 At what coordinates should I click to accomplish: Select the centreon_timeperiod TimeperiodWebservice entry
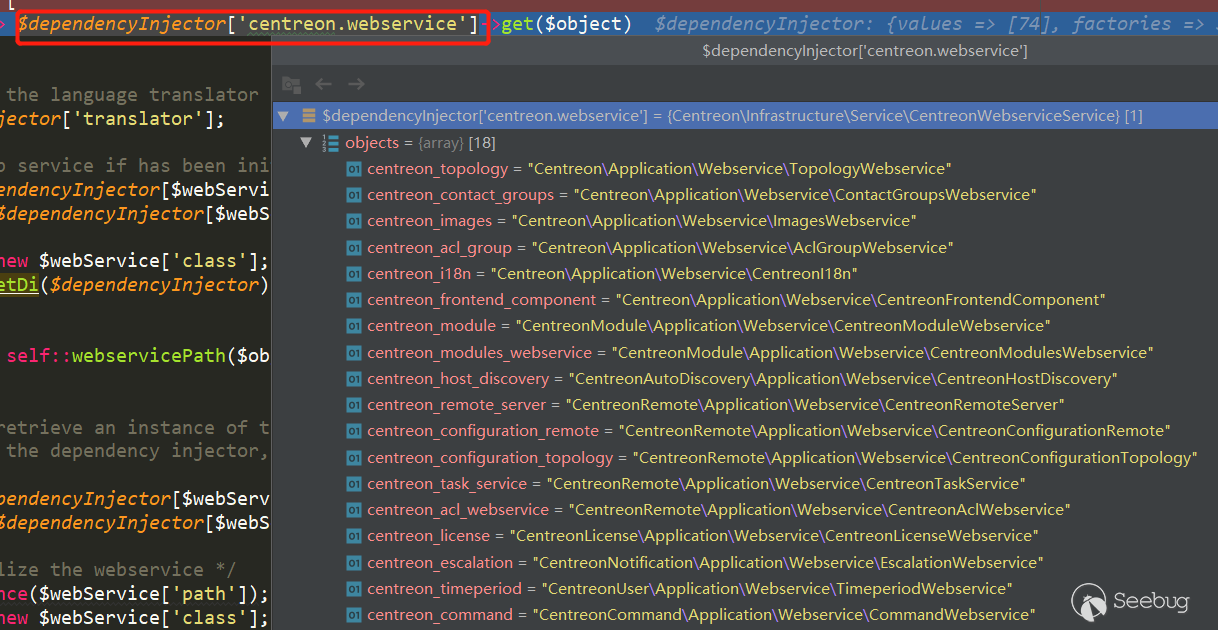(x=689, y=589)
